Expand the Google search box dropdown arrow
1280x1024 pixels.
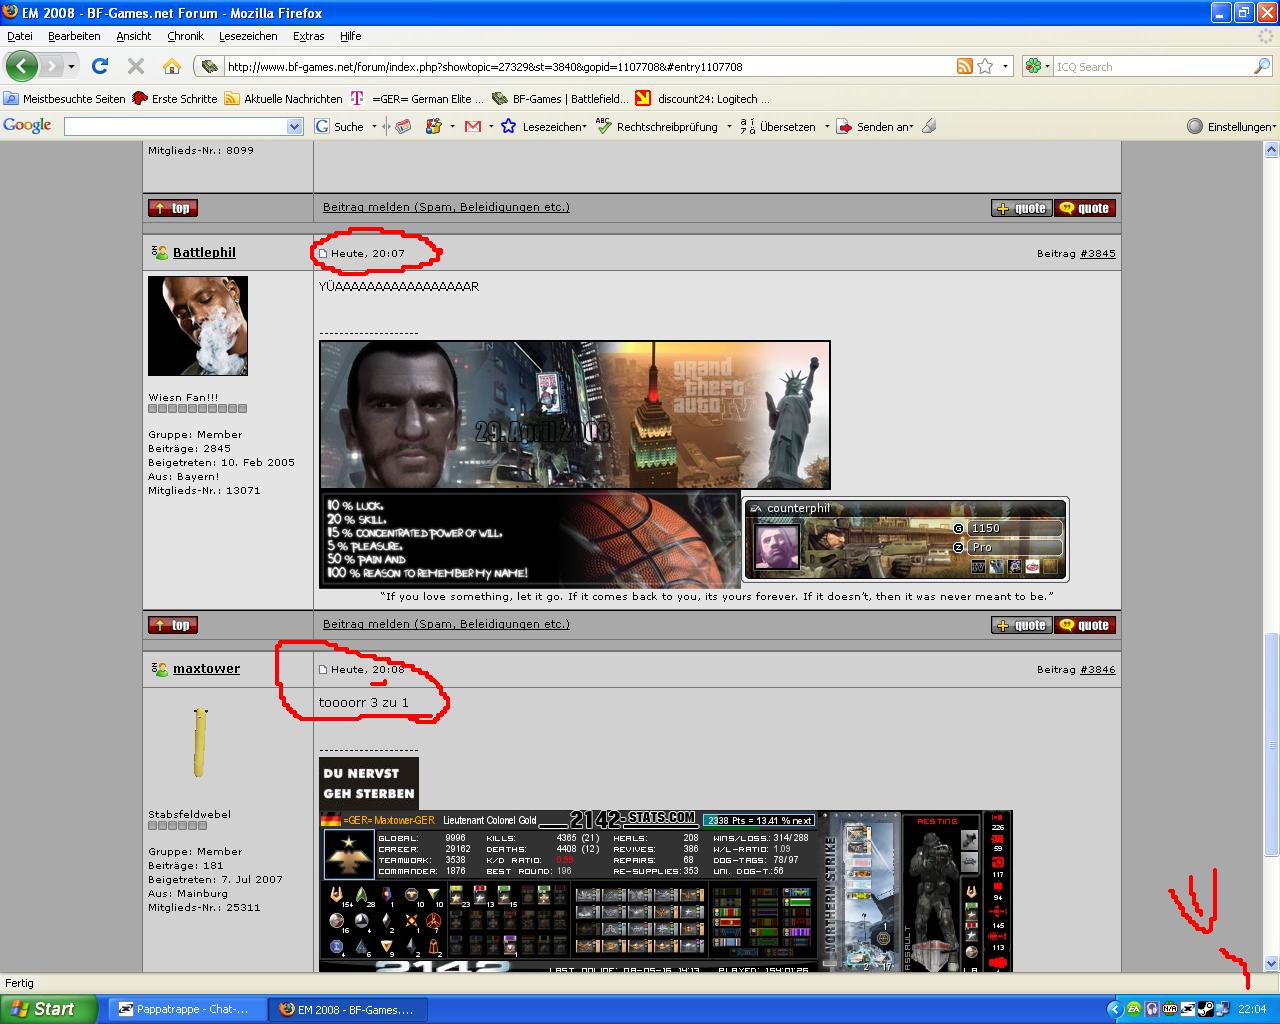click(295, 126)
